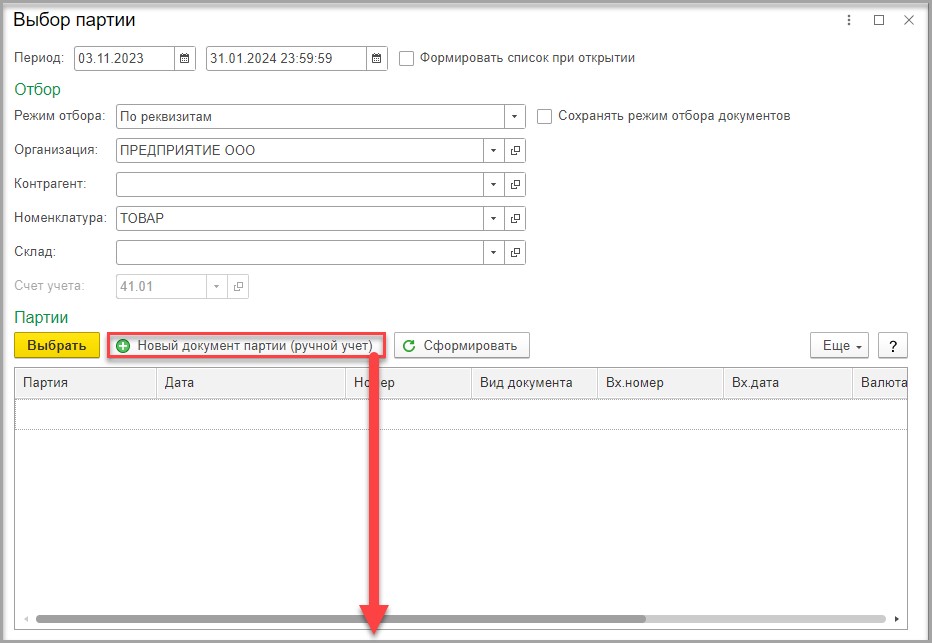Click Новый документ партии (ручной учет)
The image size is (932, 643).
pyautogui.click(x=246, y=345)
